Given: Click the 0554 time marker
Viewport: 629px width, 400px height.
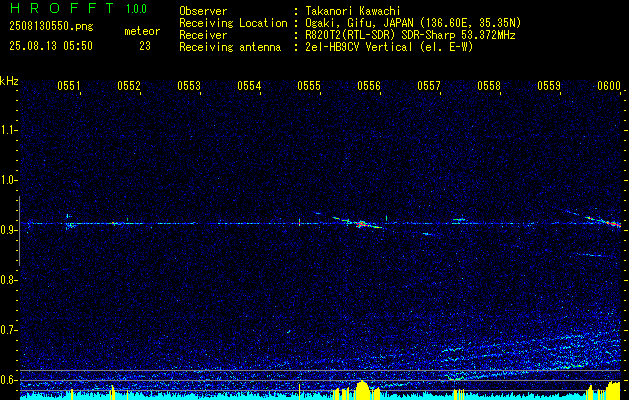Looking at the screenshot, I should click(x=249, y=85).
